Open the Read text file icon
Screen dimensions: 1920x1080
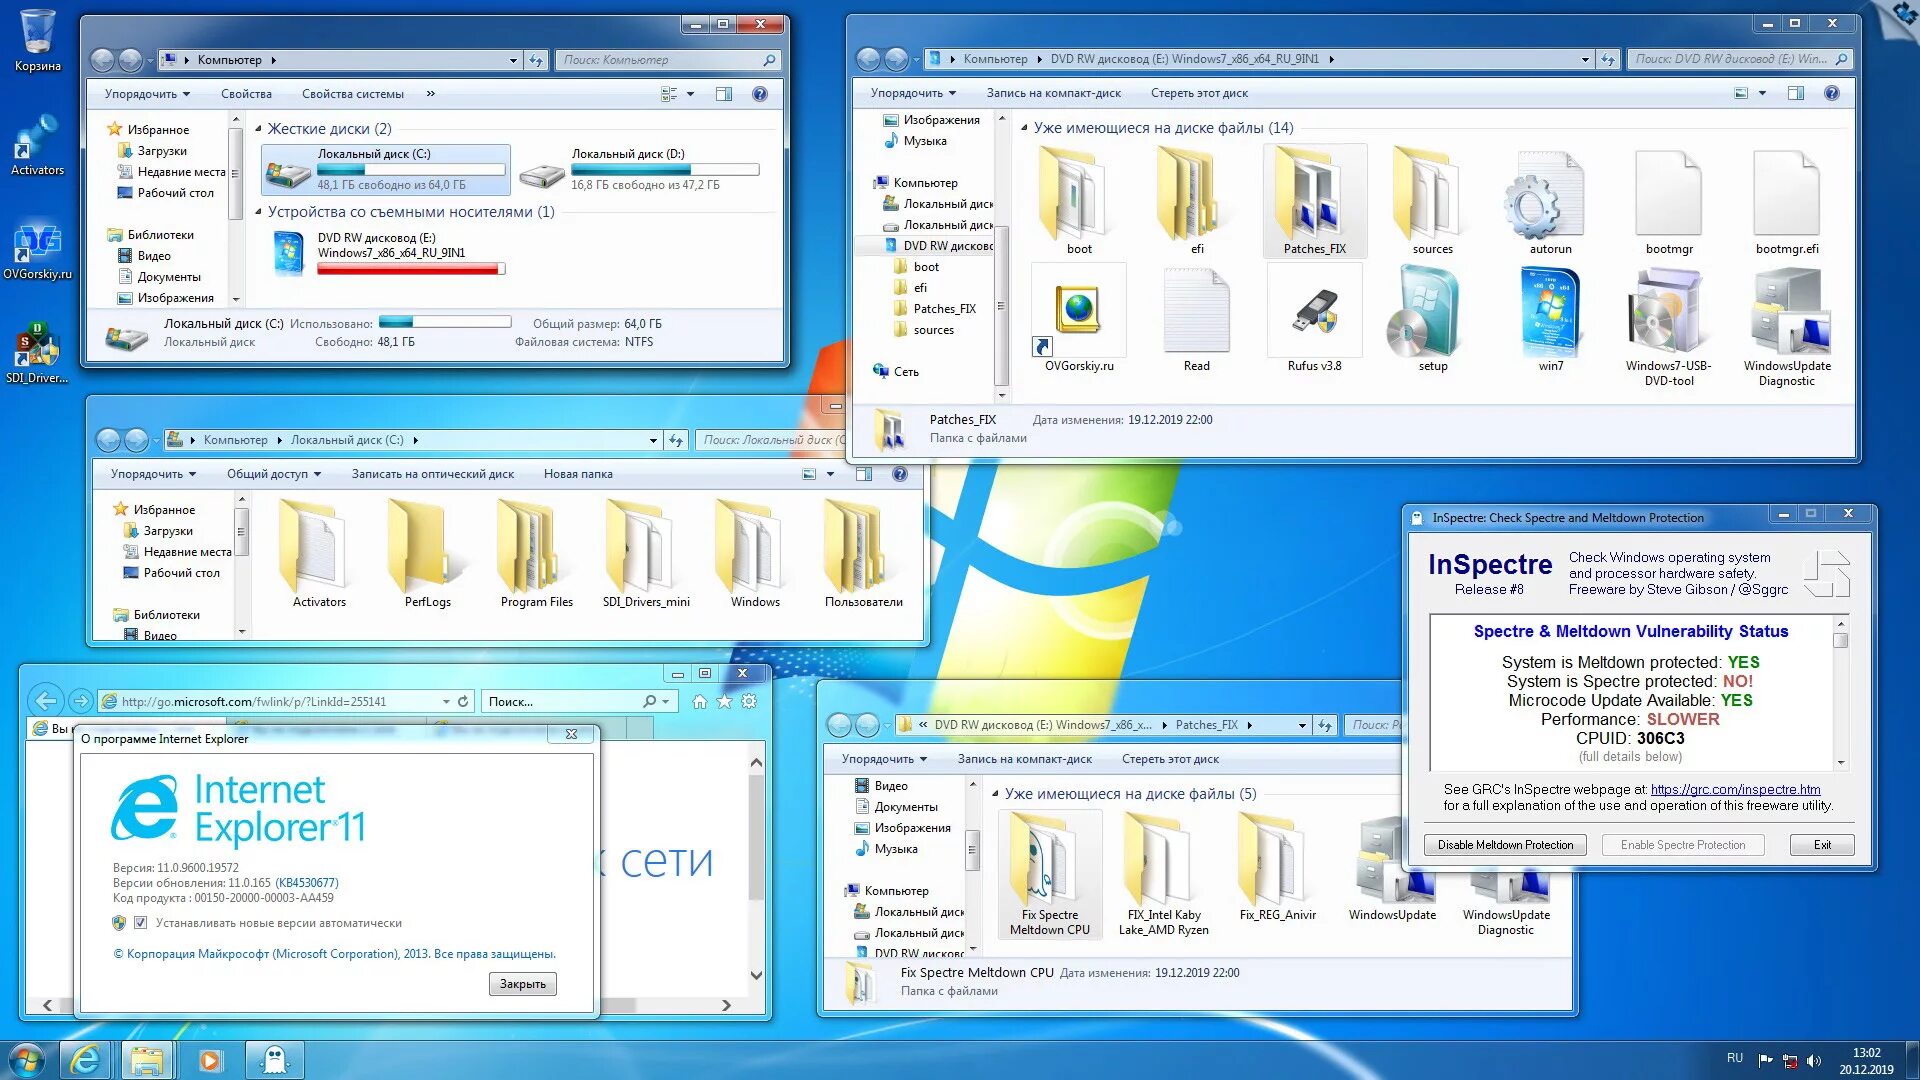point(1196,318)
